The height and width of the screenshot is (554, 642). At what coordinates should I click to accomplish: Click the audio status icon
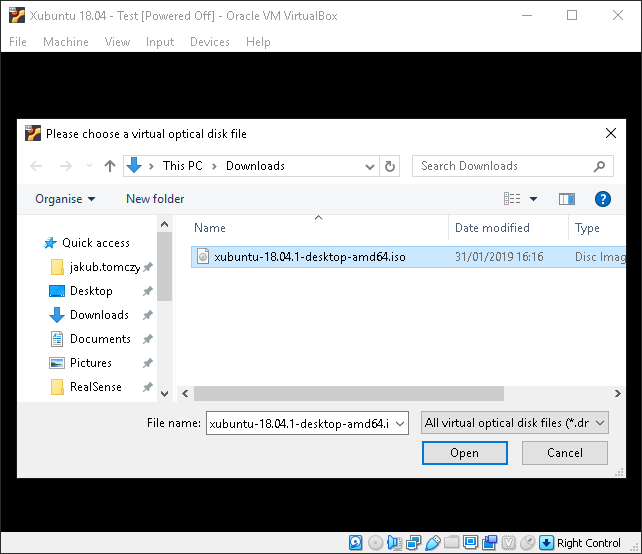click(x=394, y=543)
